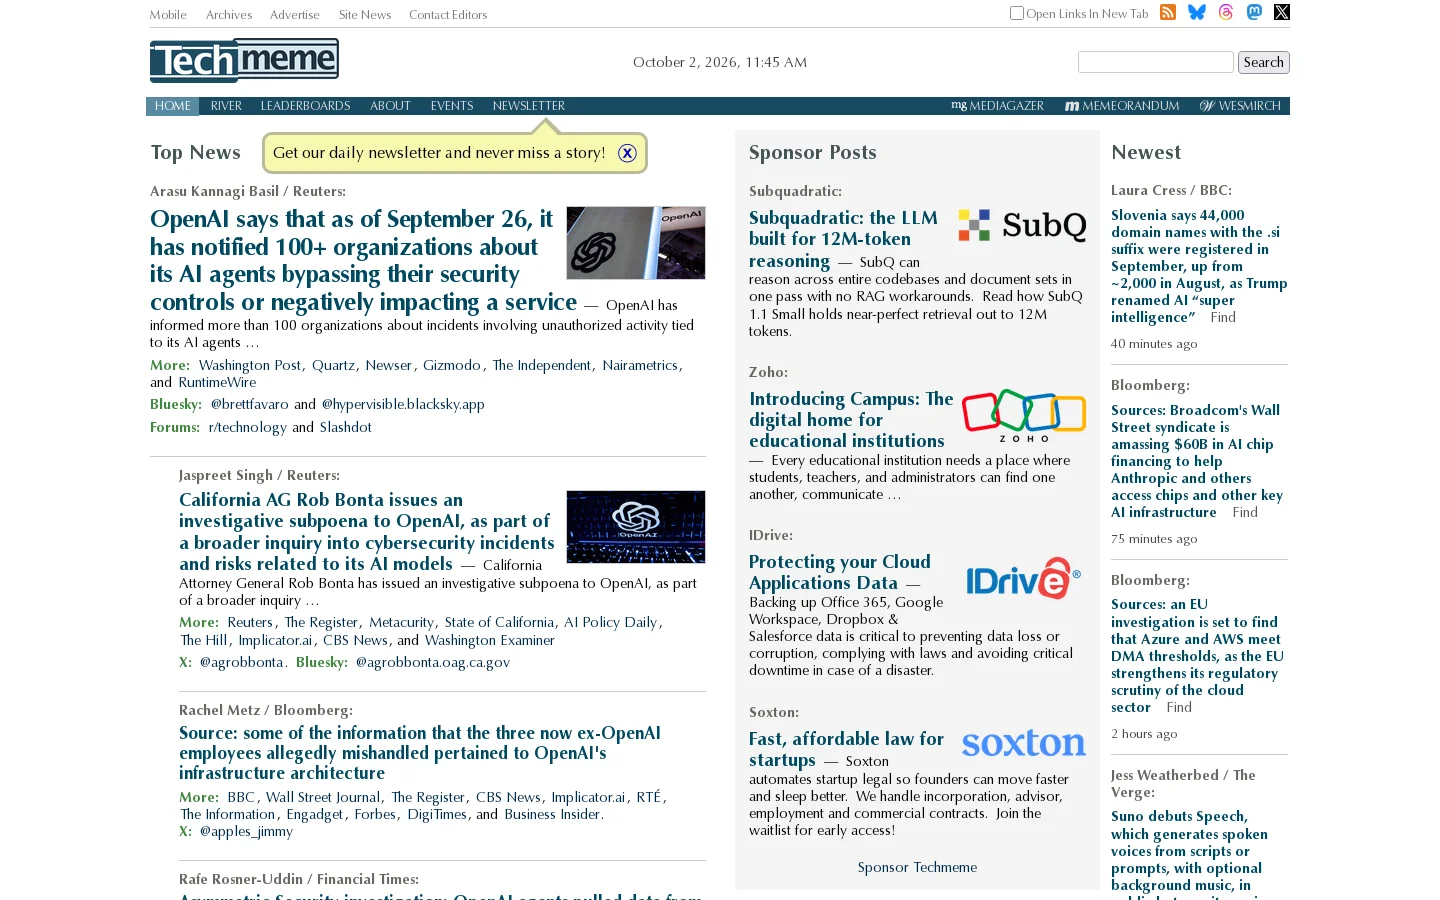1440x900 pixels.
Task: Click the Zoho sponsor logo
Action: [1024, 415]
